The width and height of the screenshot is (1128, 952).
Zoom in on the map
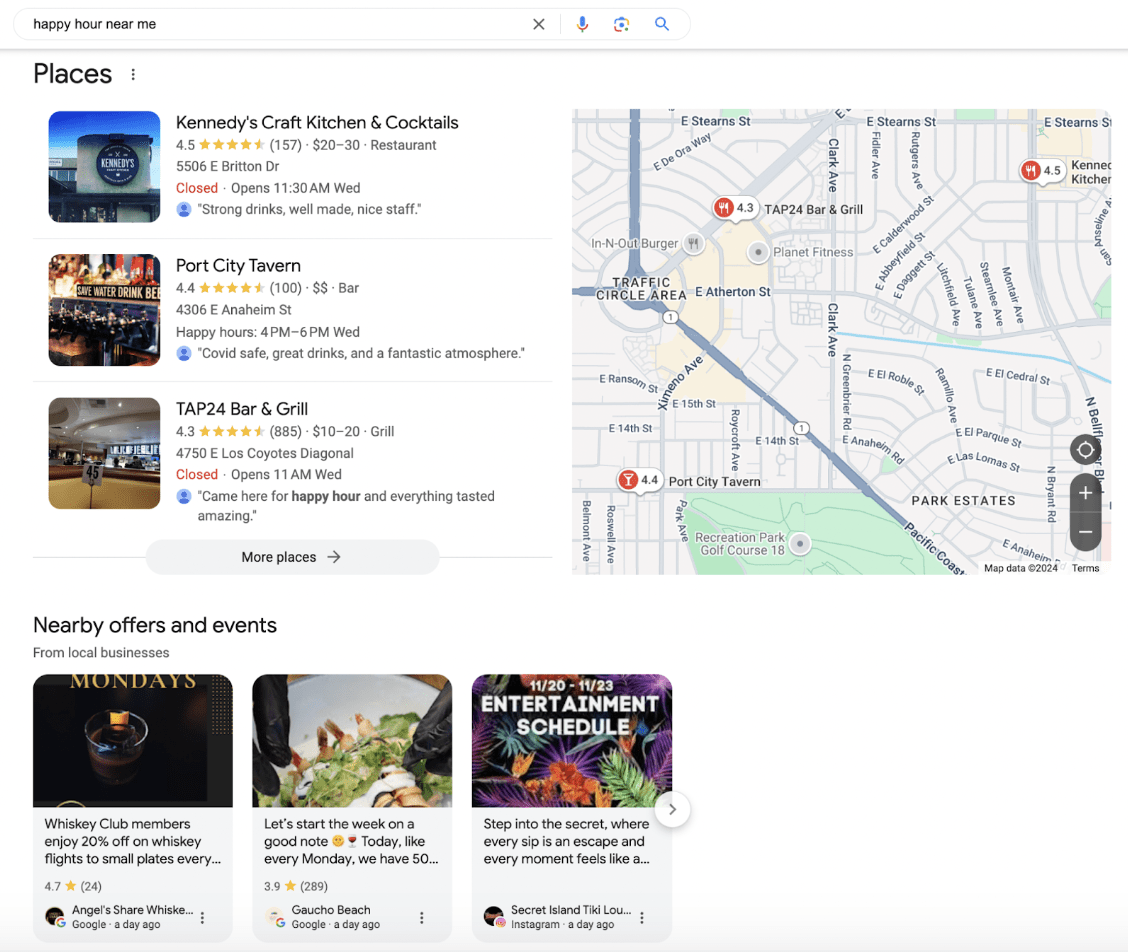(1085, 493)
